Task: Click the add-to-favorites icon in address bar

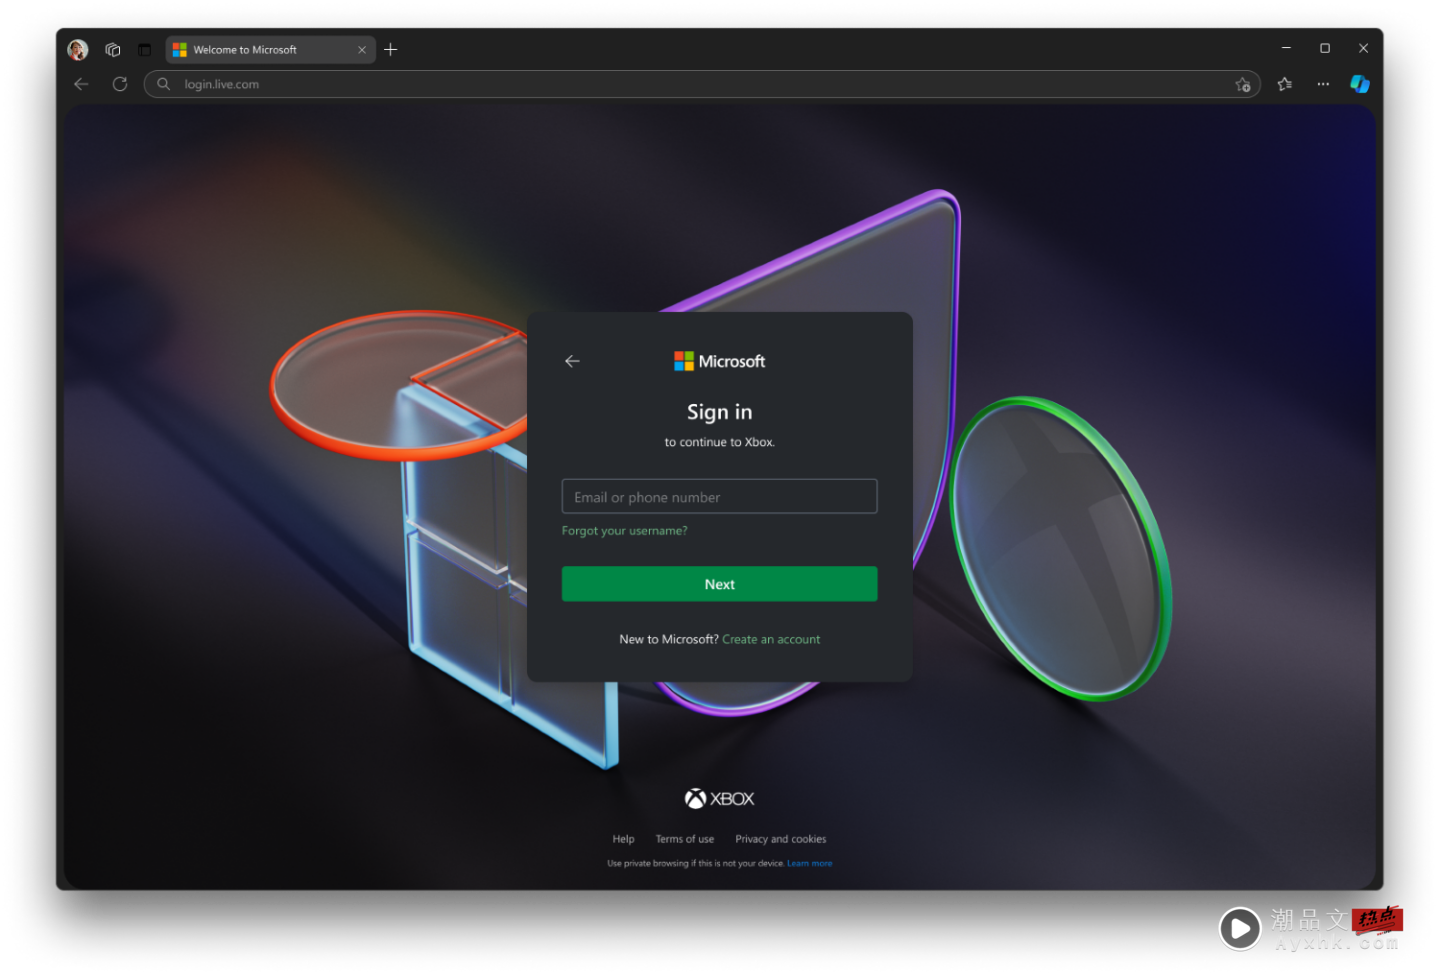Action: (x=1243, y=84)
